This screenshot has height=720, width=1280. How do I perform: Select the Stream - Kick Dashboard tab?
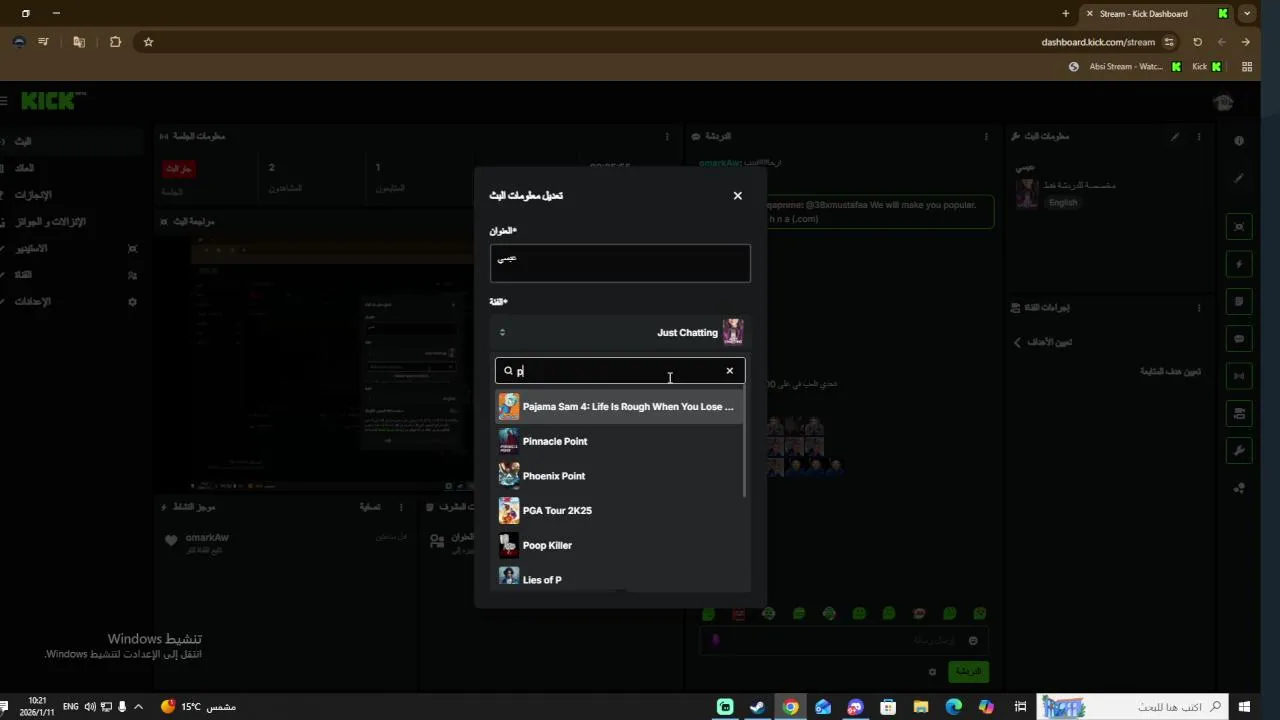1158,14
